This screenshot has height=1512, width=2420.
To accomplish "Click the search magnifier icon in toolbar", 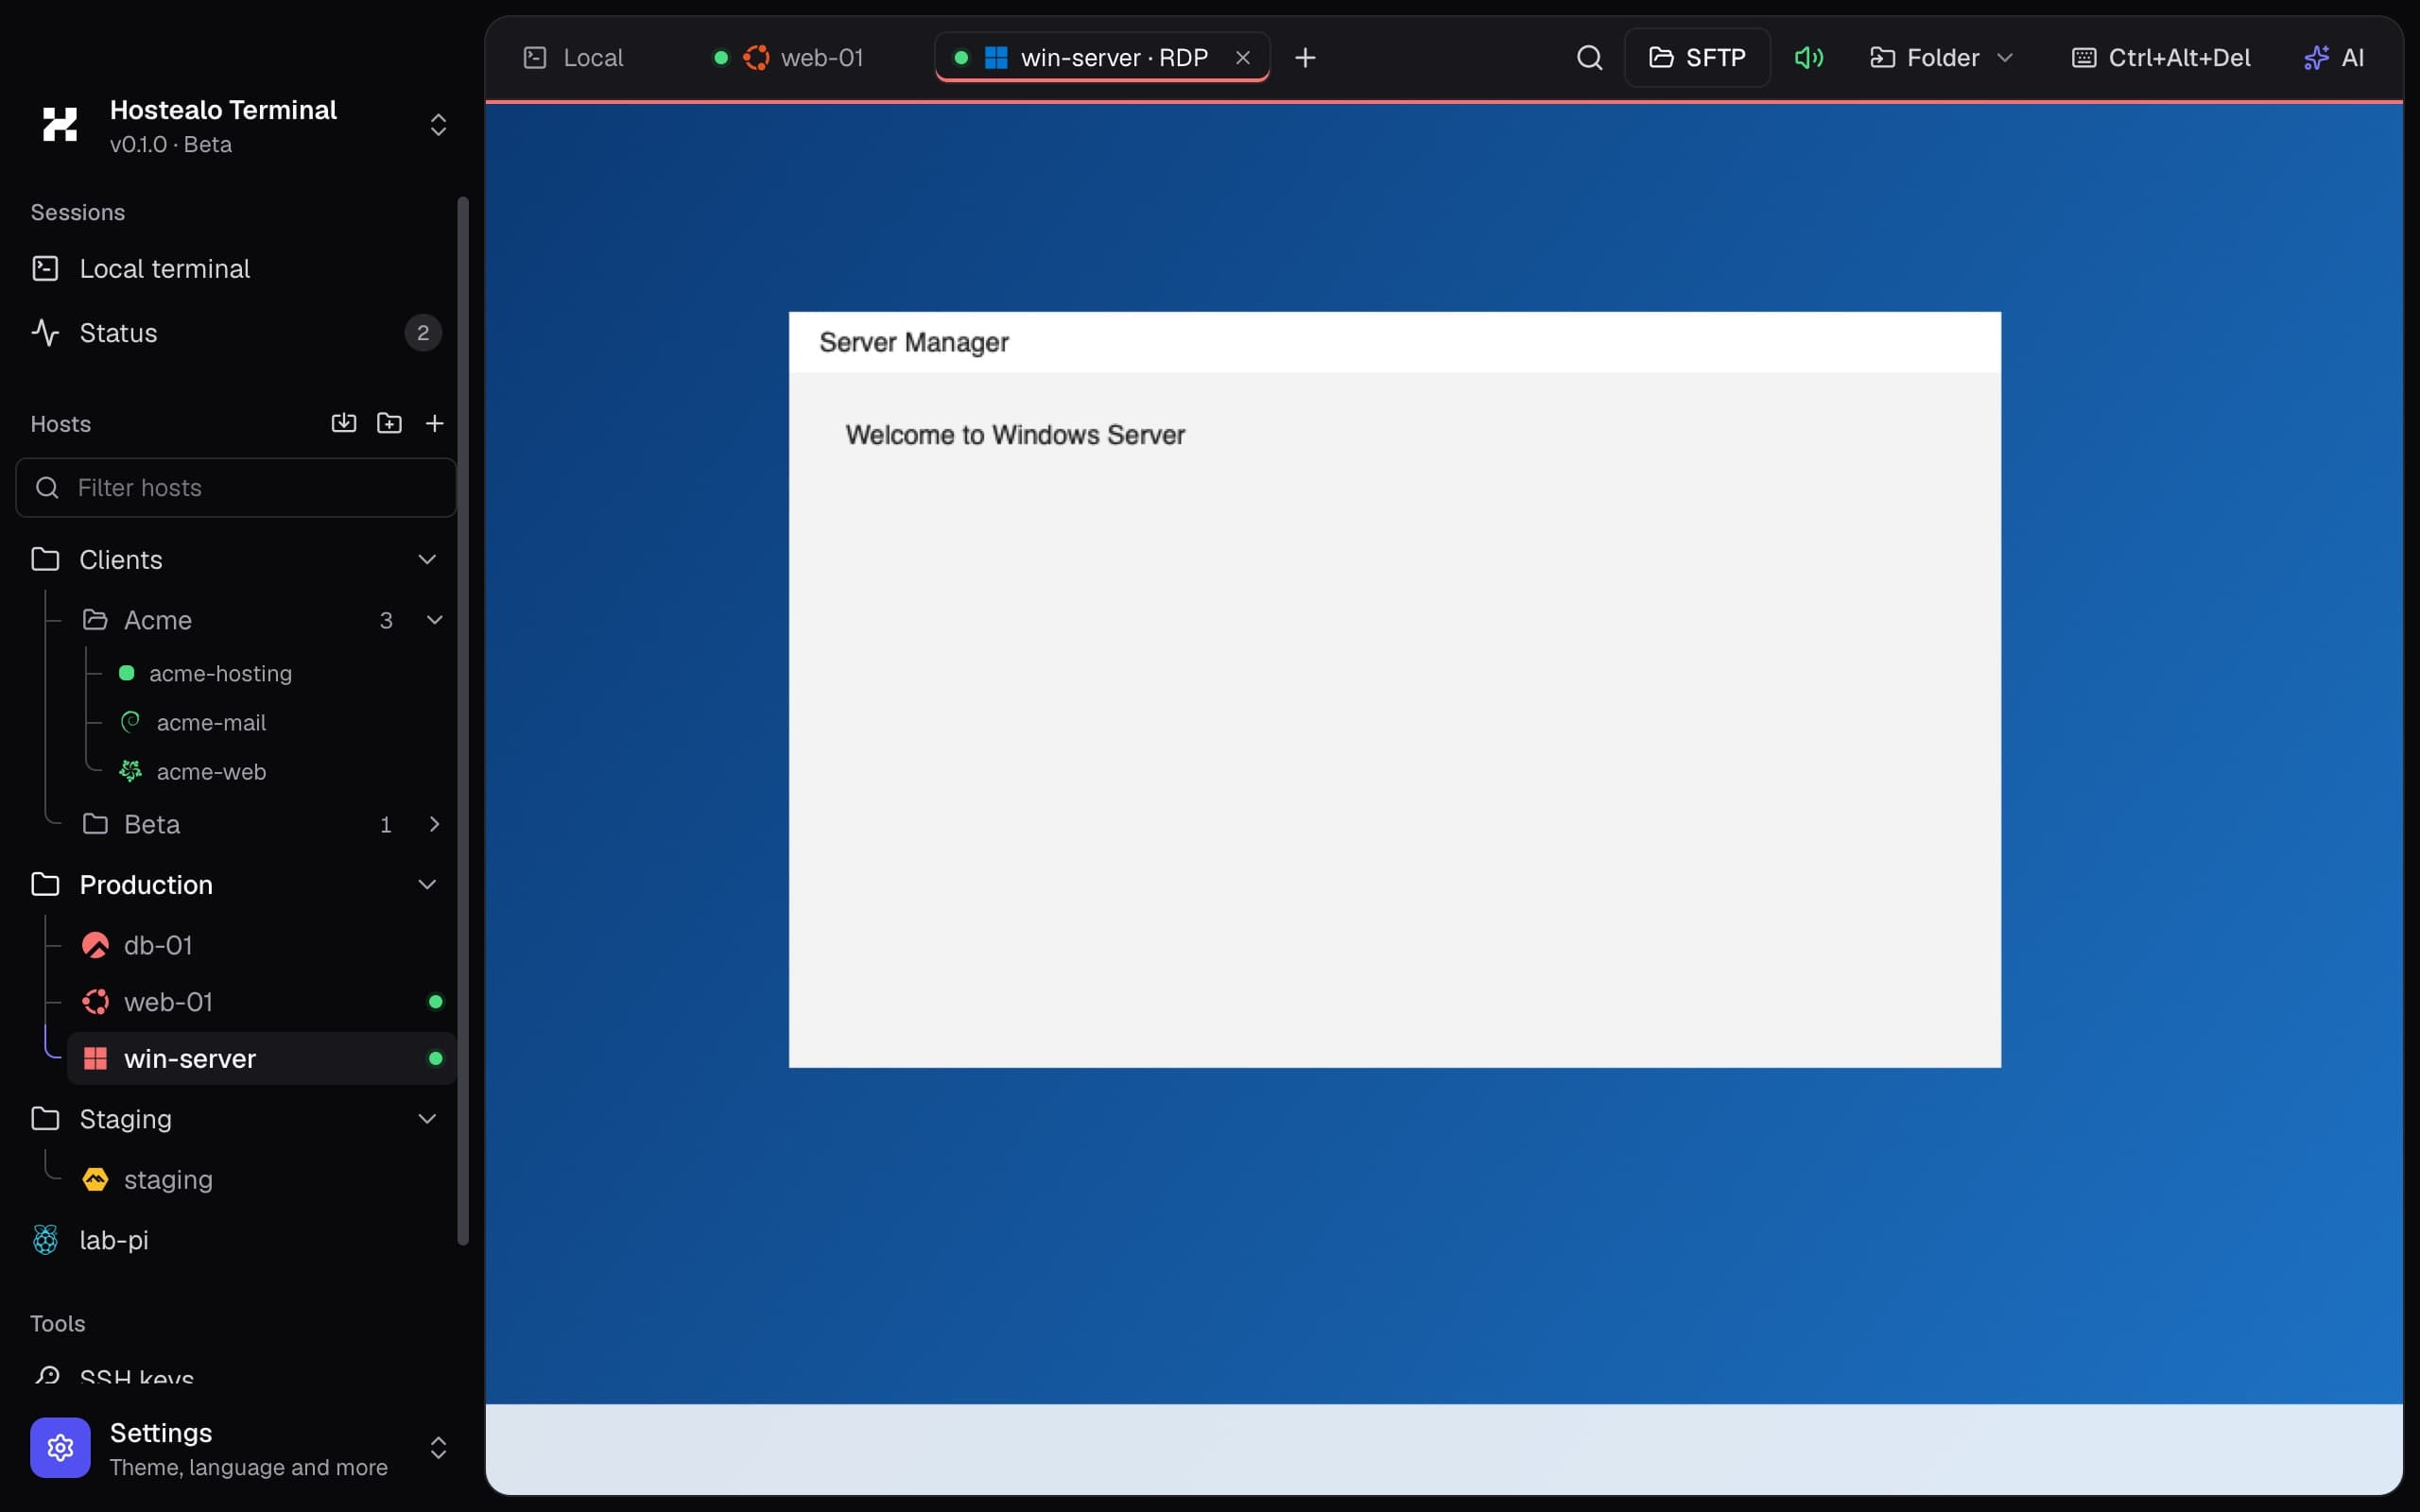I will pyautogui.click(x=1589, y=58).
